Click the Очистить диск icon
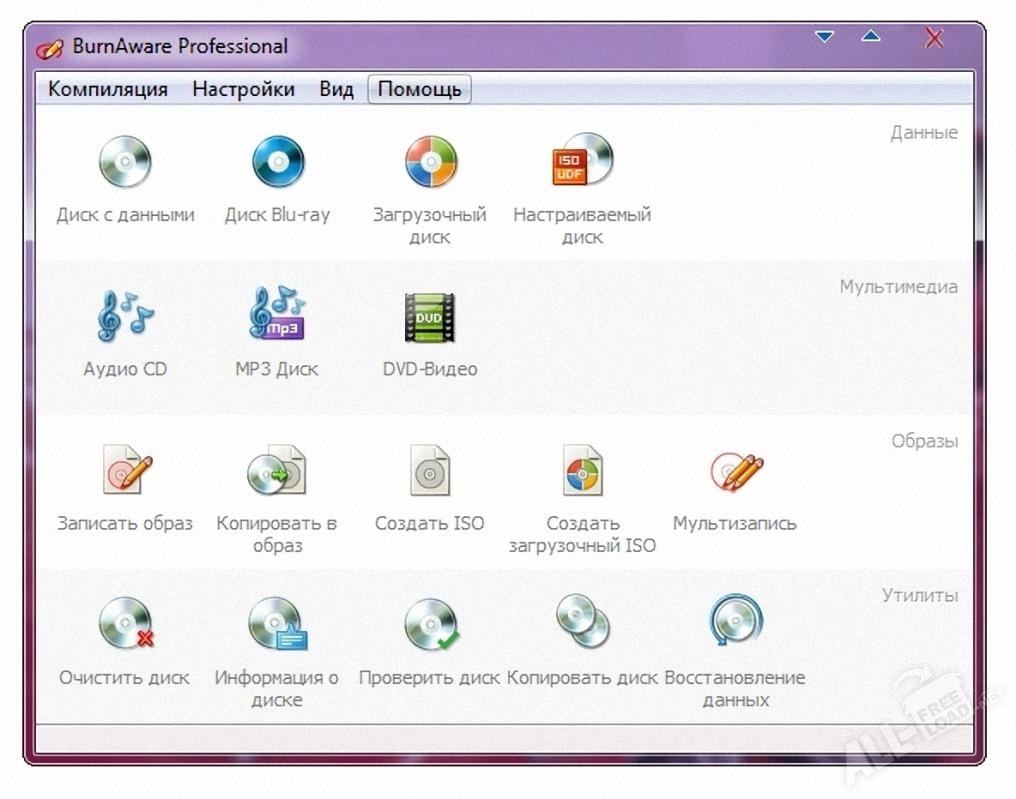The image size is (1016, 799). [x=125, y=625]
